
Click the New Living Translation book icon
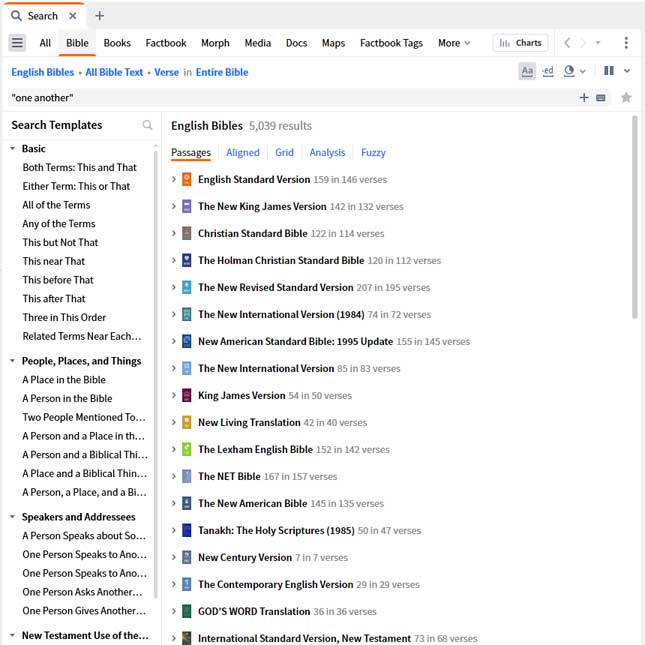[x=186, y=422]
